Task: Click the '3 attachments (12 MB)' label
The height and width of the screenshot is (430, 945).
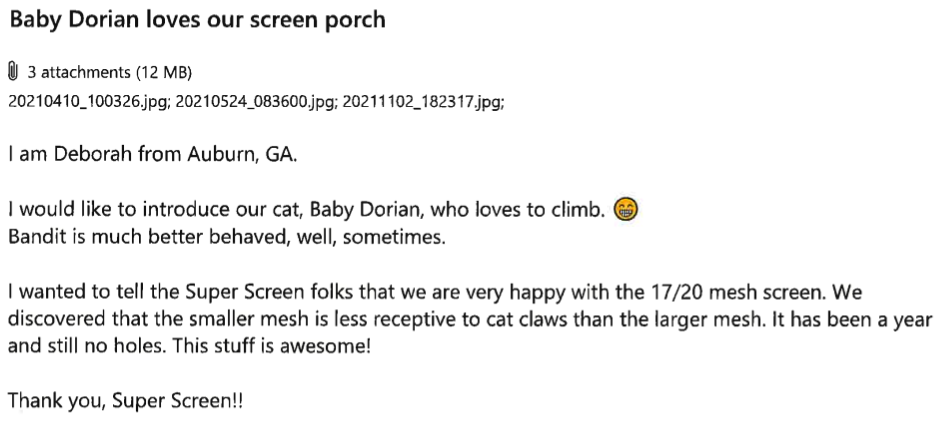Action: click(x=110, y=72)
